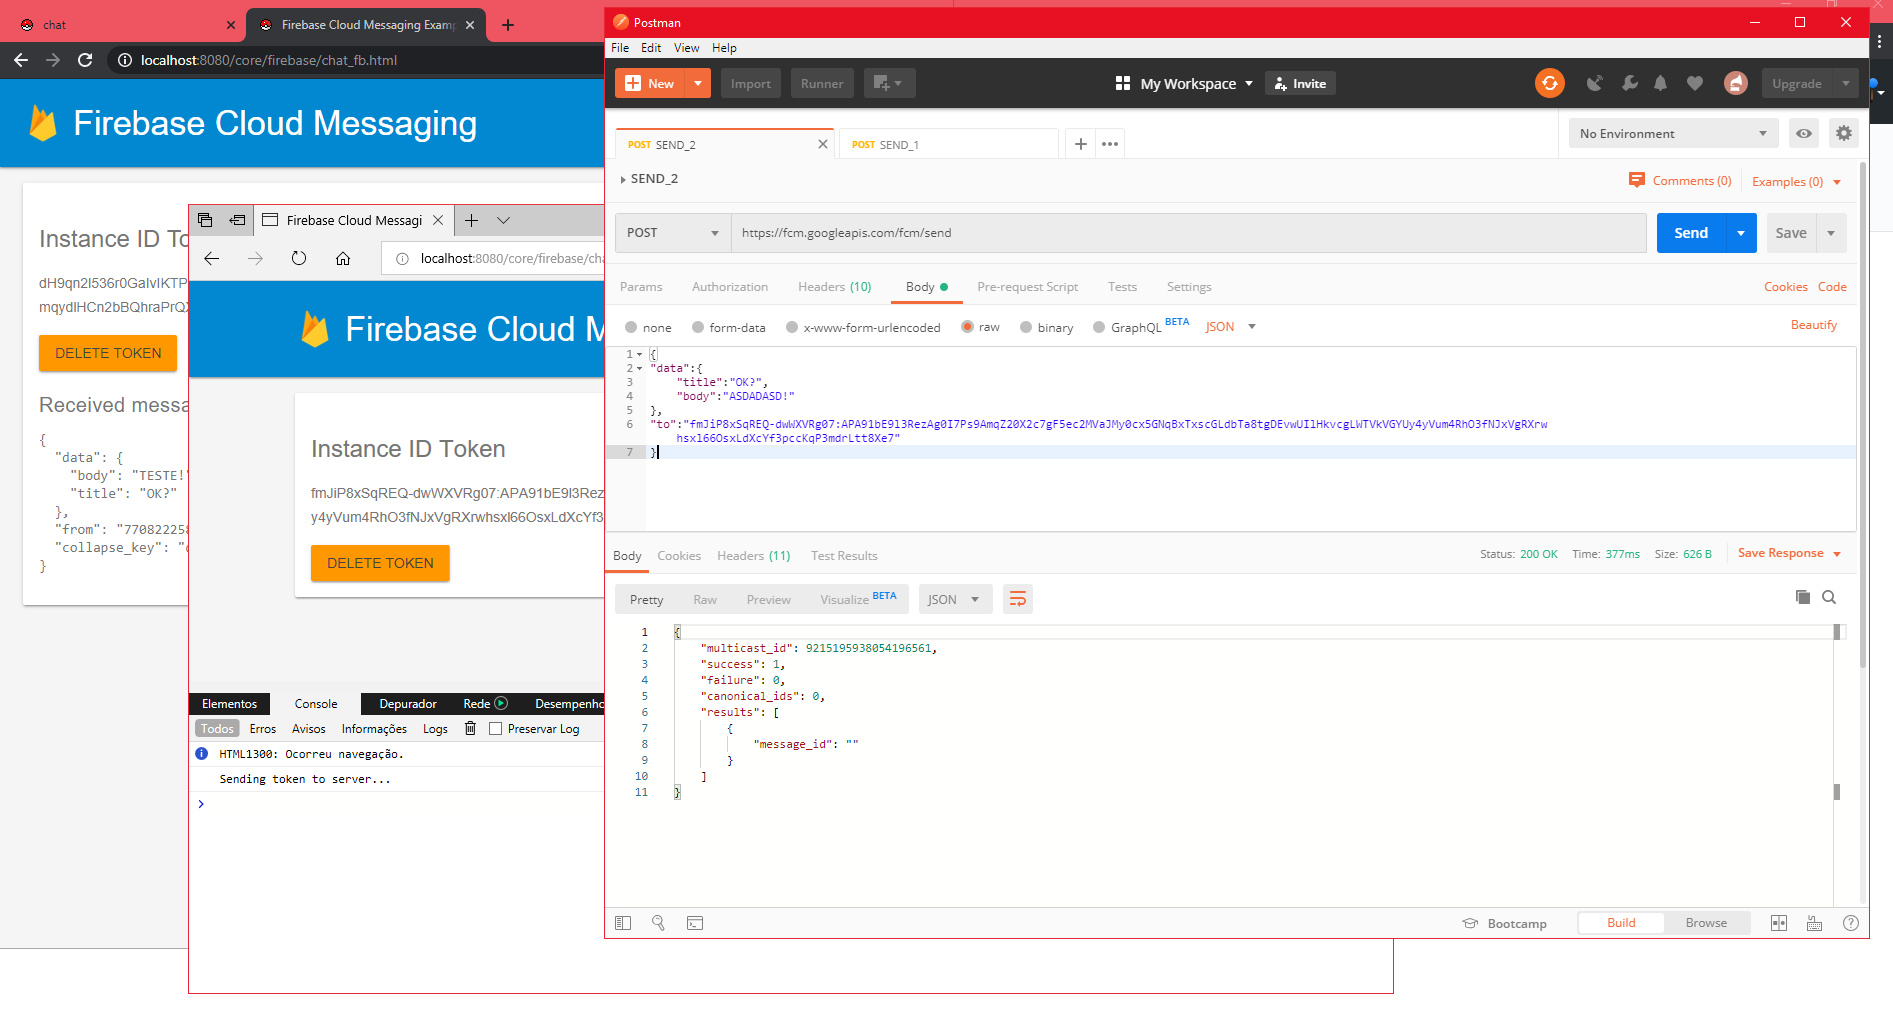Select the binary body type

point(1046,327)
